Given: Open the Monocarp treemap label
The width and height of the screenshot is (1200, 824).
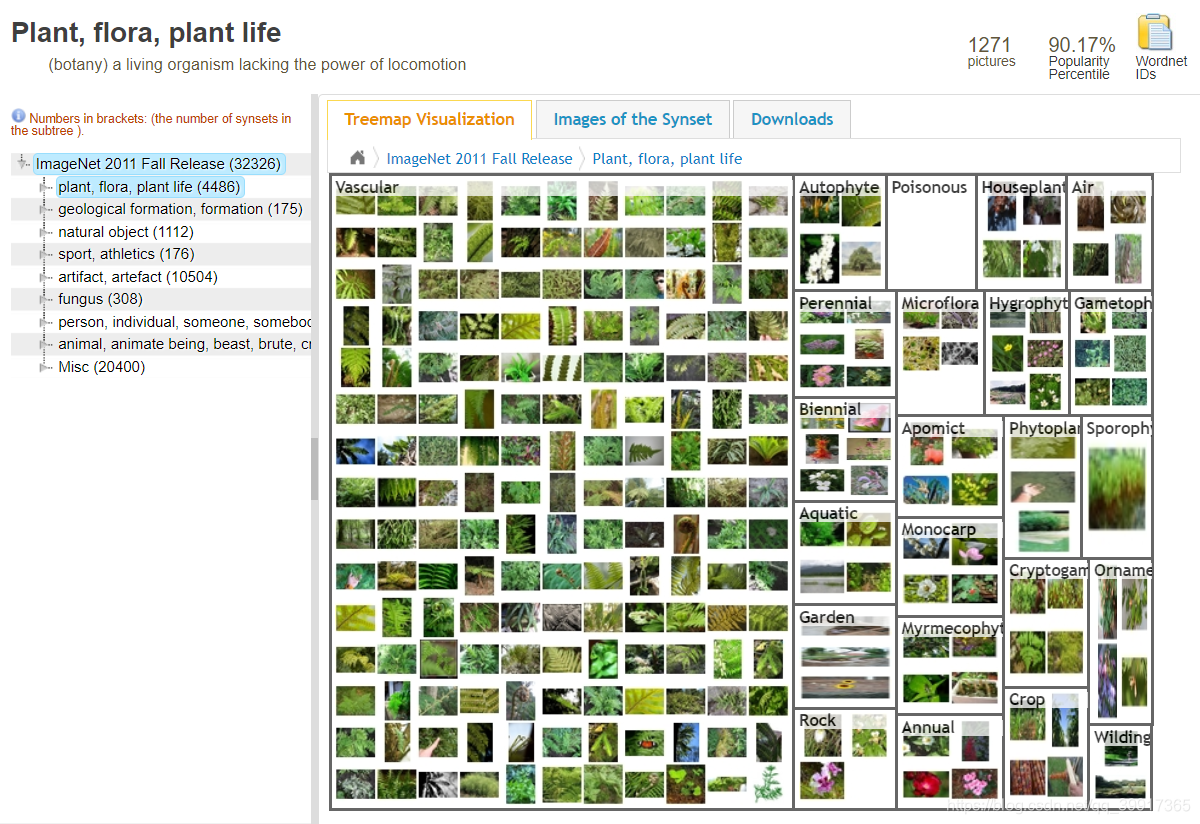Looking at the screenshot, I should pyautogui.click(x=938, y=529).
